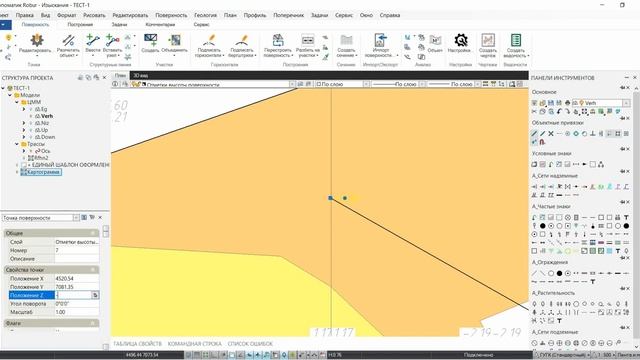The image size is (640, 360).
Task: Click the black filled circle symbol in А_Ограждения
Action: click(559, 273)
